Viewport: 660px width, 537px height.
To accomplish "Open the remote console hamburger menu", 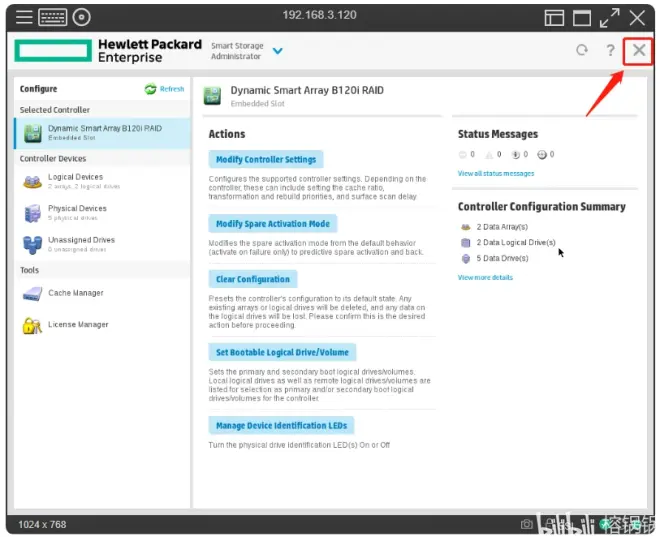I will 24,17.
